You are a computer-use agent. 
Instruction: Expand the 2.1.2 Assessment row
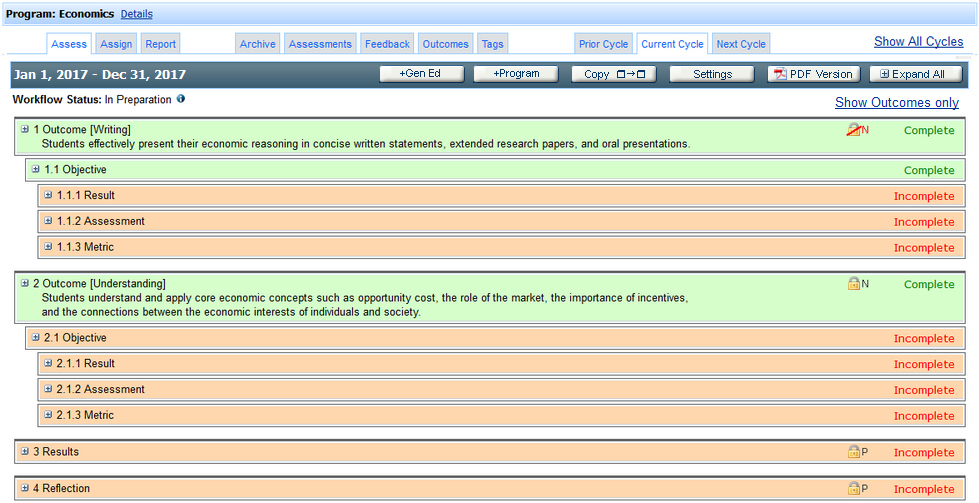(x=48, y=389)
